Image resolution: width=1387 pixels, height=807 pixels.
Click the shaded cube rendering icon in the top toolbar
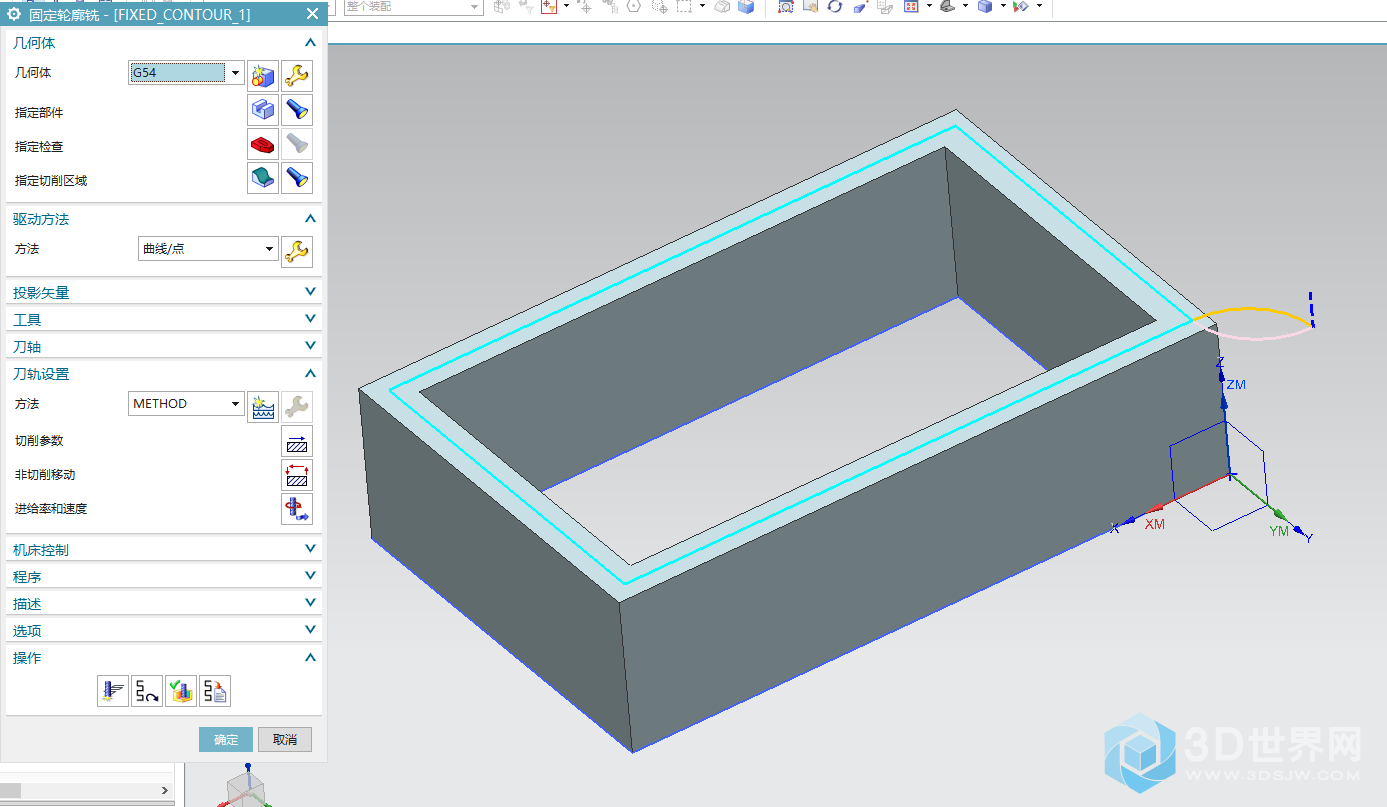(x=985, y=6)
